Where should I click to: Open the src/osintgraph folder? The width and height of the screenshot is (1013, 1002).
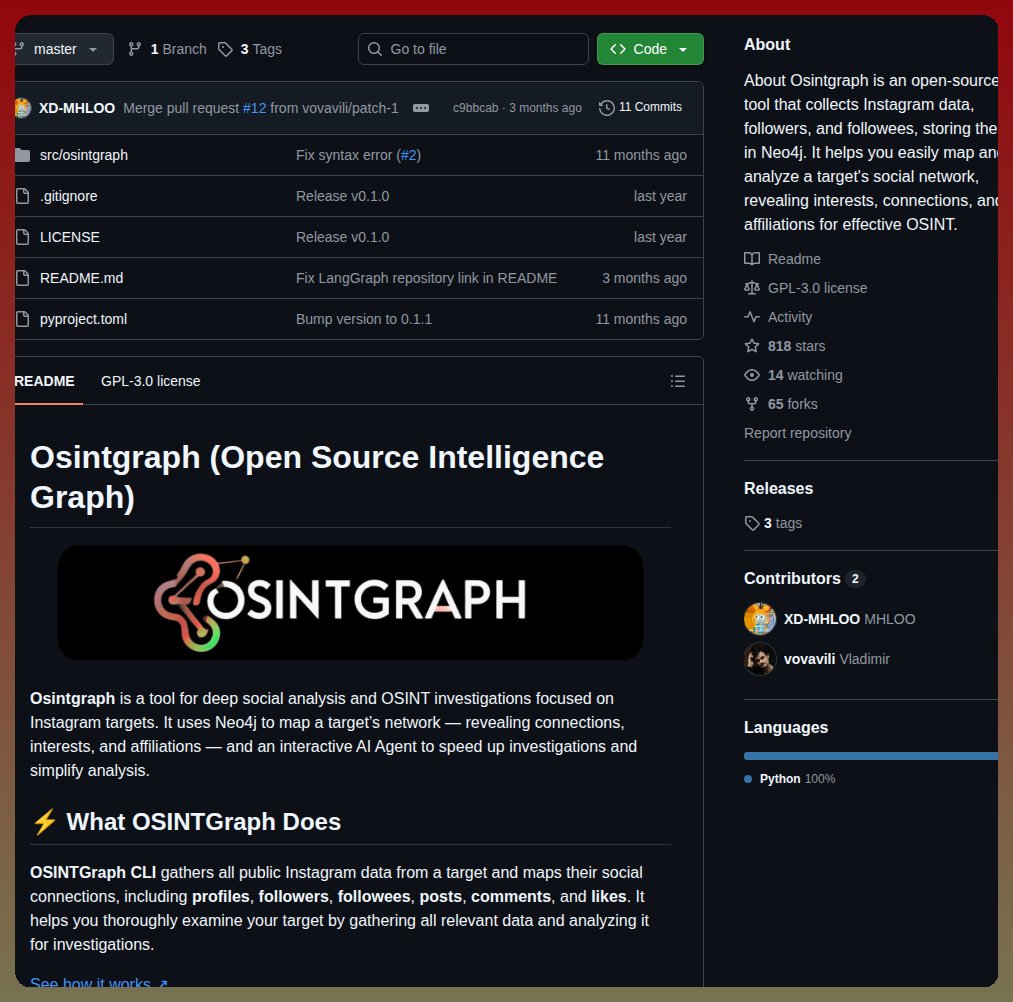tap(84, 155)
